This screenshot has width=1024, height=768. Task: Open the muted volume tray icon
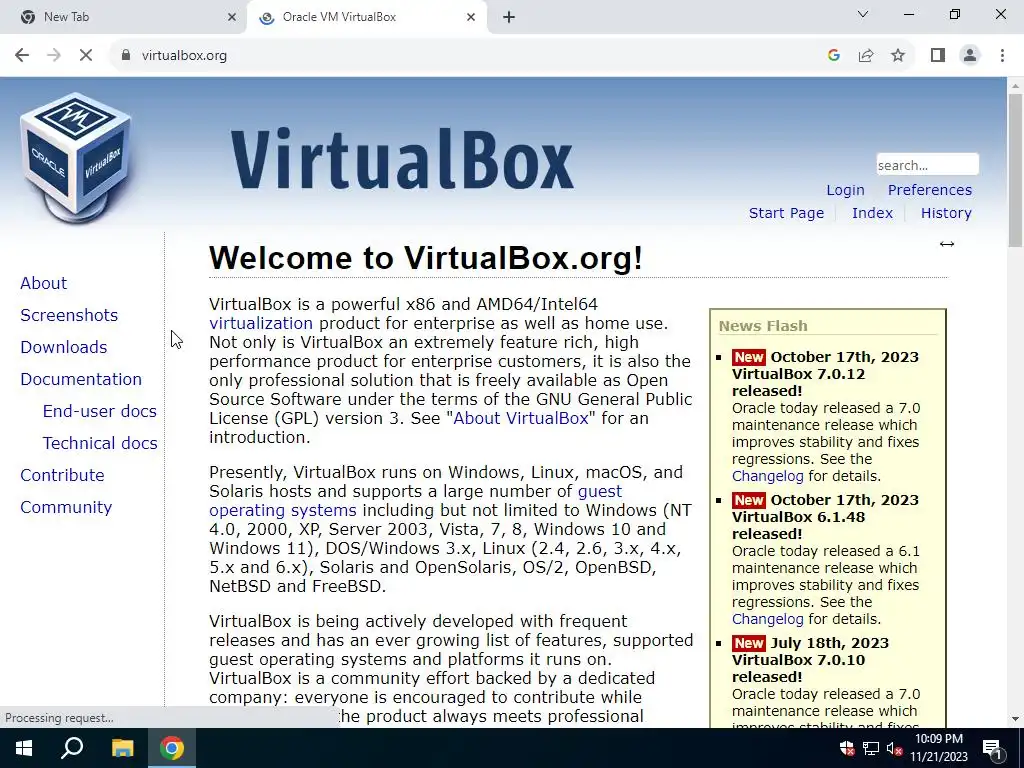pos(894,748)
